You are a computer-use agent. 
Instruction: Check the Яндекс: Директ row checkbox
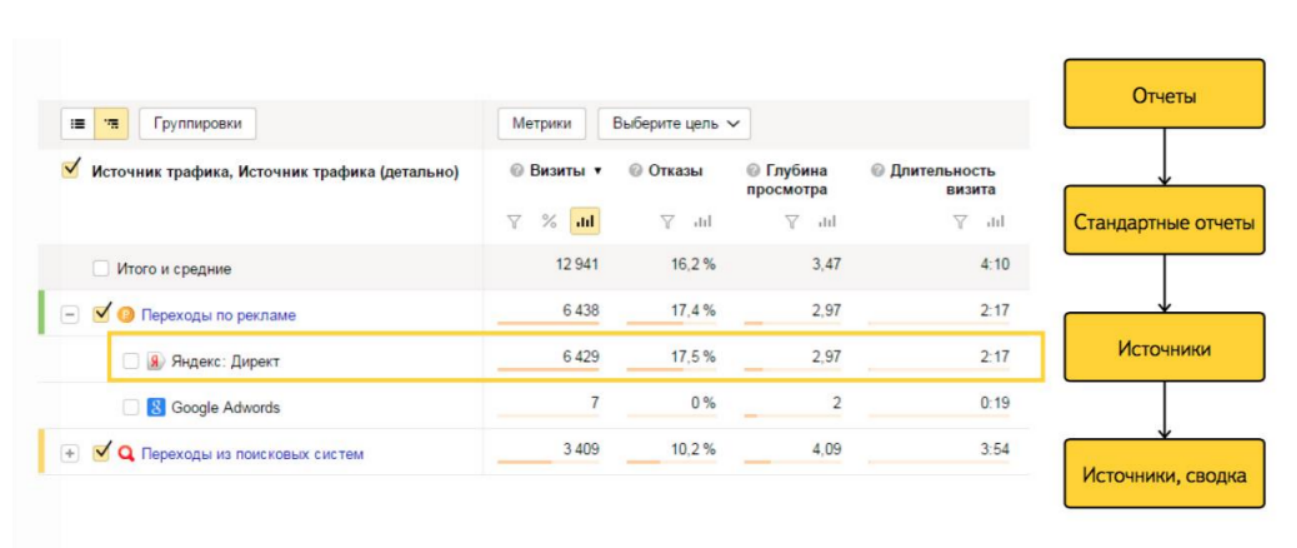point(130,362)
